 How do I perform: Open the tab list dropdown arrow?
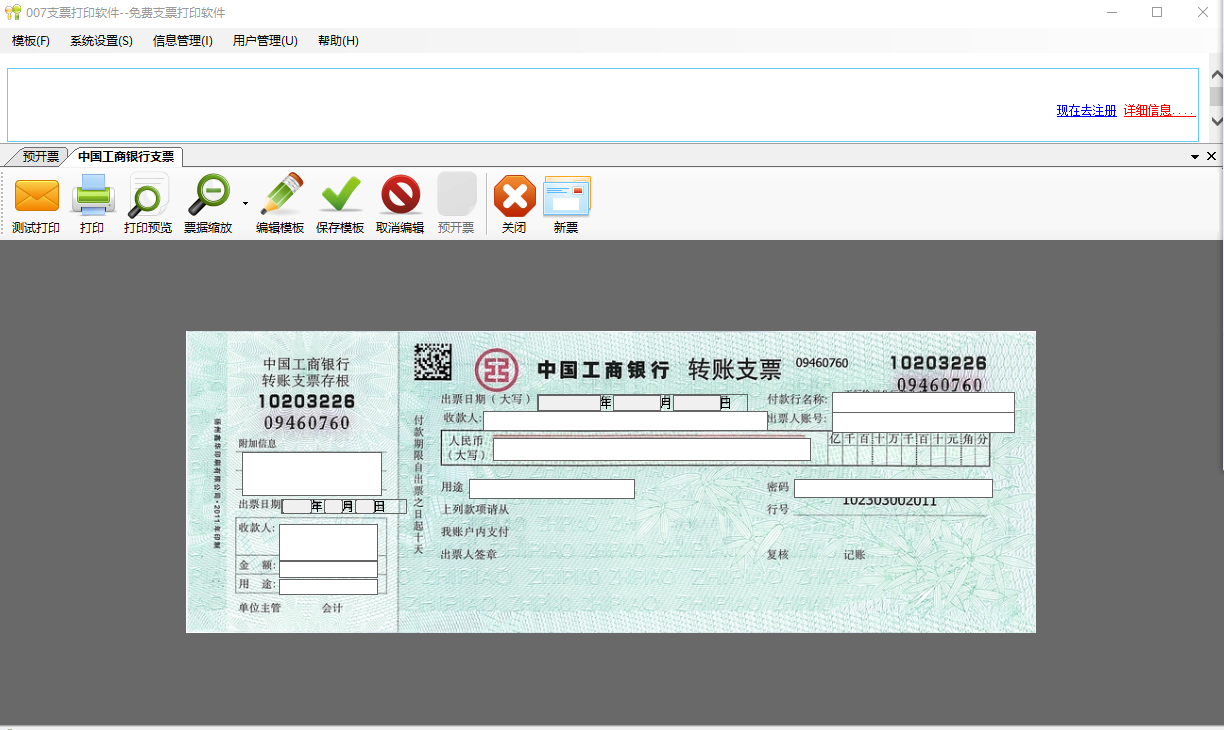[1195, 157]
